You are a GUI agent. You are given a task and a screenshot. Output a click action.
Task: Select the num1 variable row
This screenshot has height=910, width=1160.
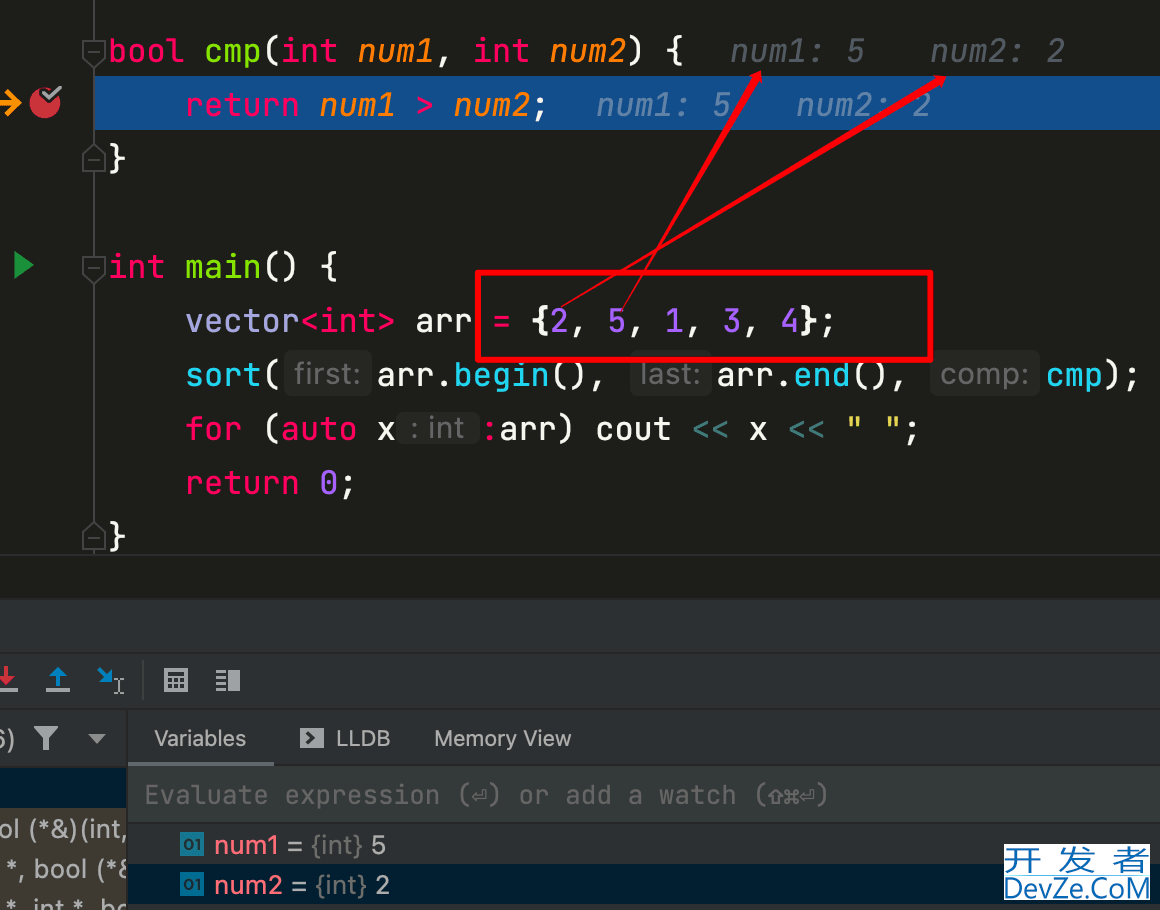pos(644,845)
